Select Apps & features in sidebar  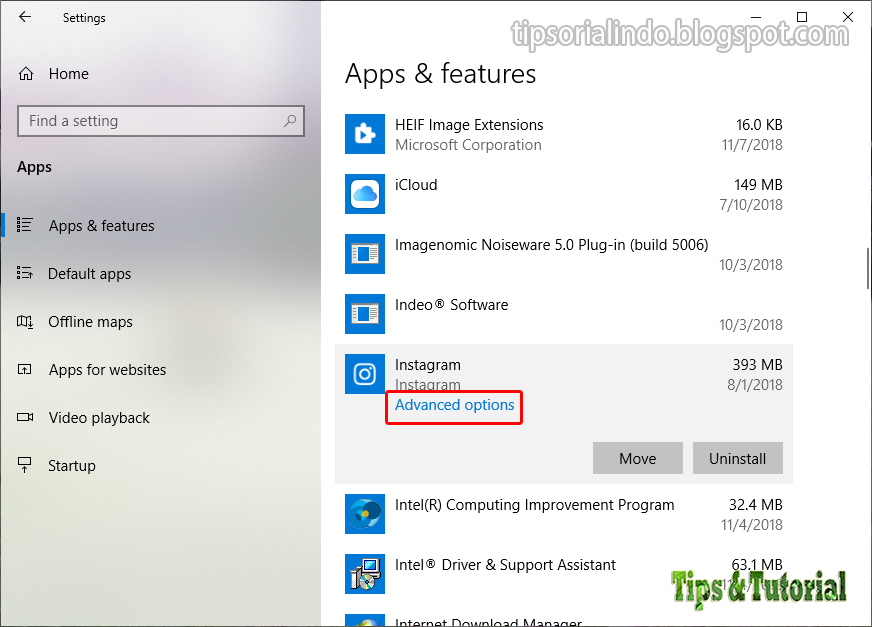[x=102, y=225]
